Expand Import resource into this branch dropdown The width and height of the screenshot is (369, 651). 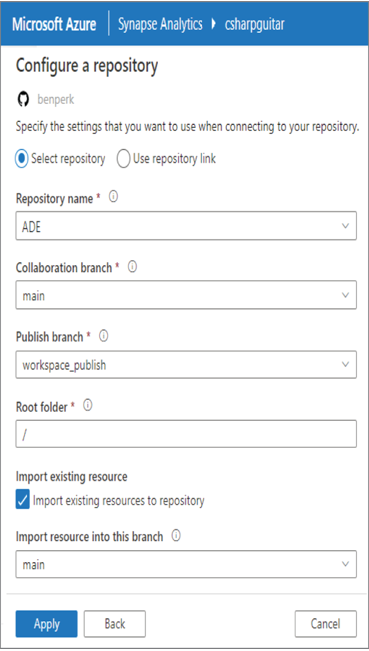pos(186,564)
